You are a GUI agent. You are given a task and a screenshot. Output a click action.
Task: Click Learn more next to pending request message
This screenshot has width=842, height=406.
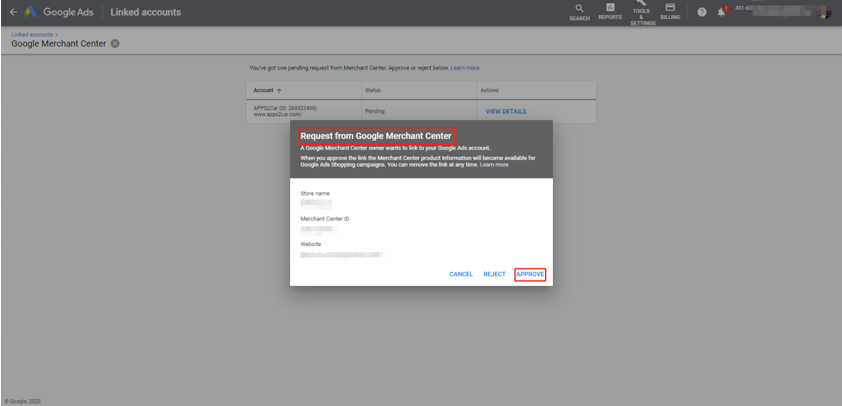(x=465, y=68)
